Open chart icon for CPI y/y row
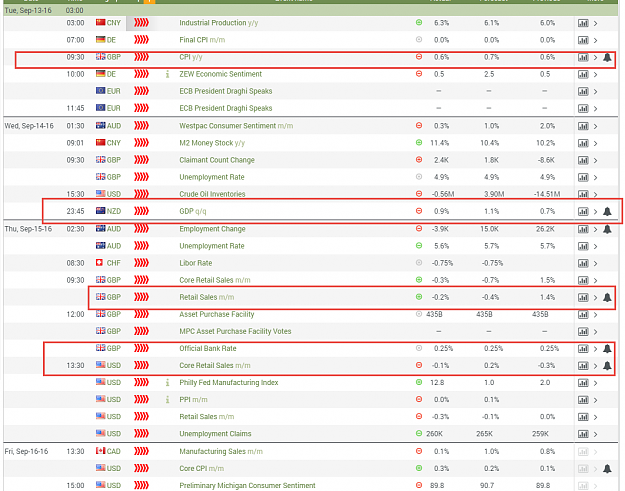Image resolution: width=625 pixels, height=491 pixels. point(583,57)
